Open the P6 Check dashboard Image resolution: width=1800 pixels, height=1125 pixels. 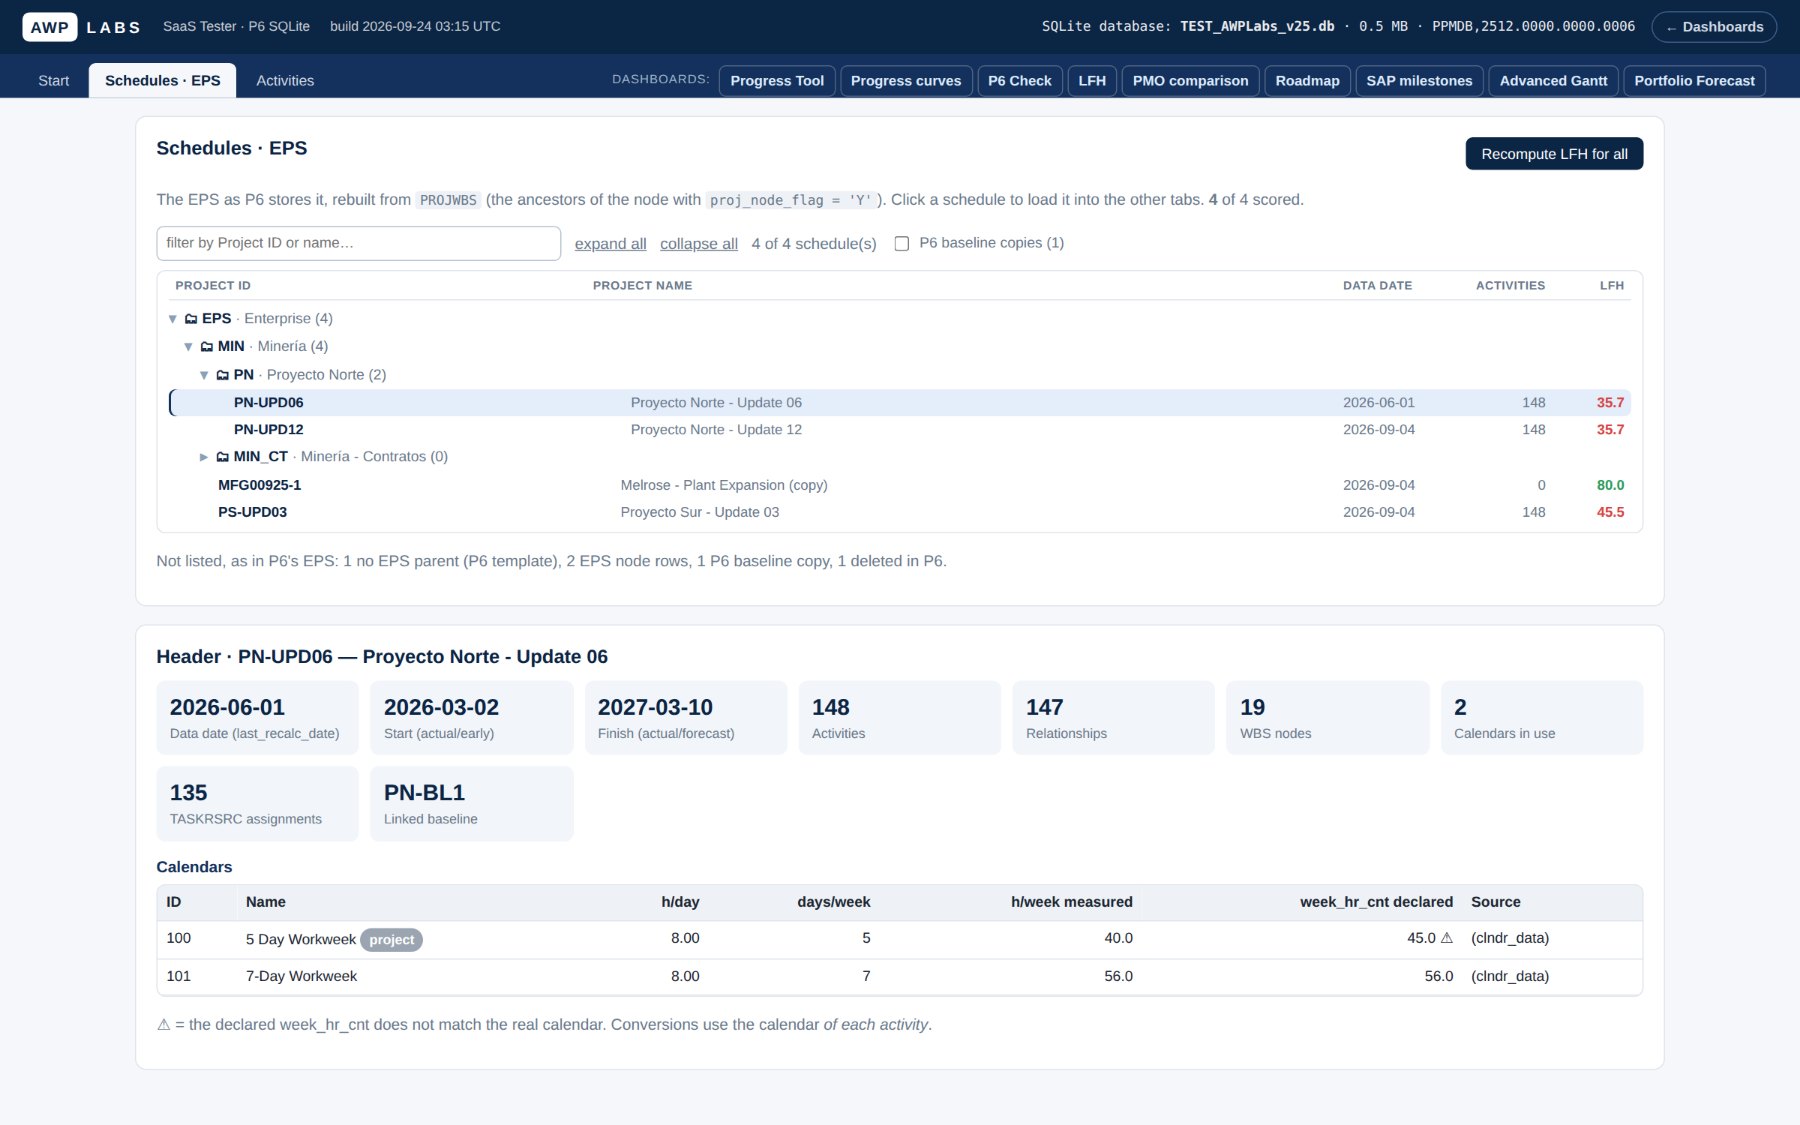tap(1020, 80)
